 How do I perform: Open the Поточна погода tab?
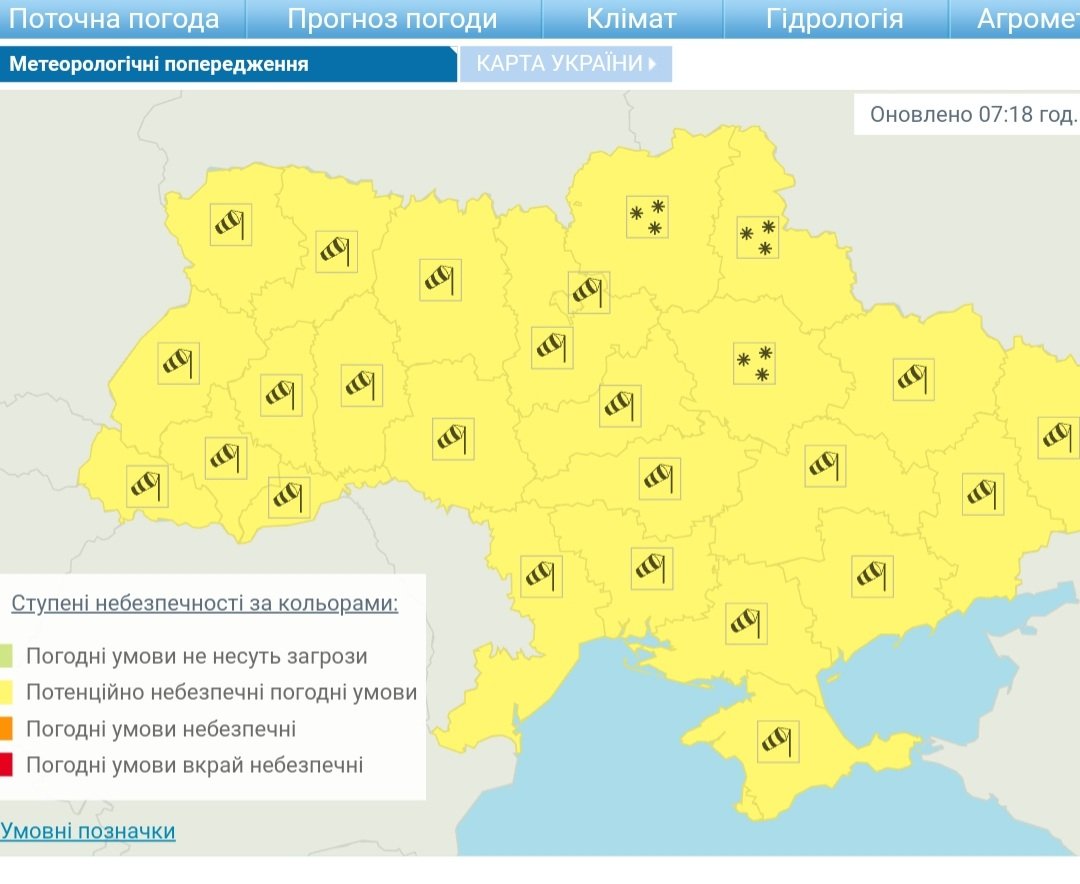114,19
